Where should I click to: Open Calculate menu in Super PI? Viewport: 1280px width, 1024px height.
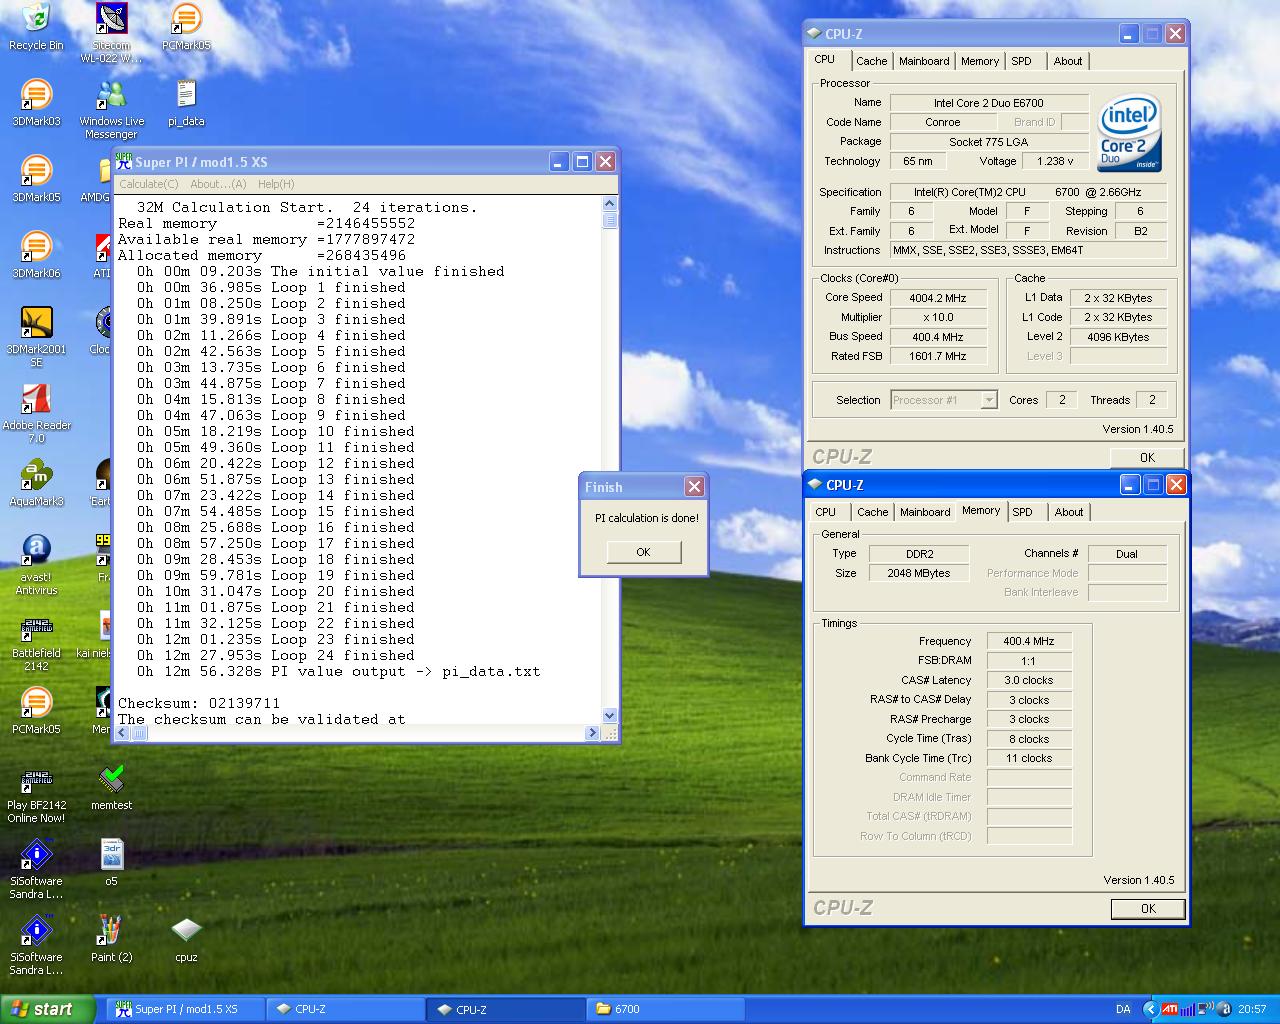148,184
